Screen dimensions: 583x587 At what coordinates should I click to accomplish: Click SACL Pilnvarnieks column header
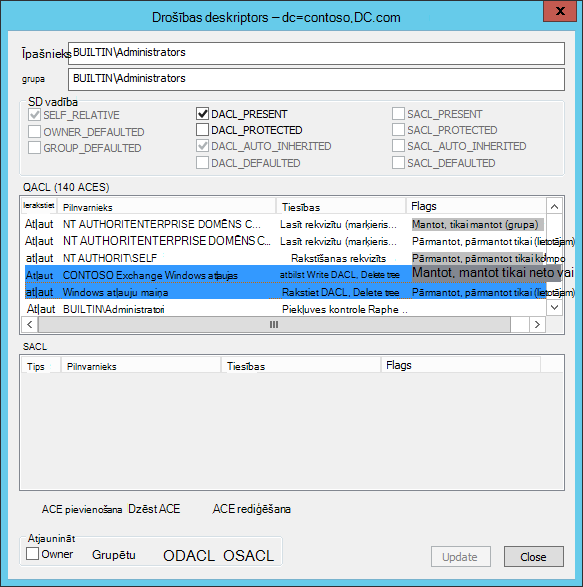coord(141,365)
